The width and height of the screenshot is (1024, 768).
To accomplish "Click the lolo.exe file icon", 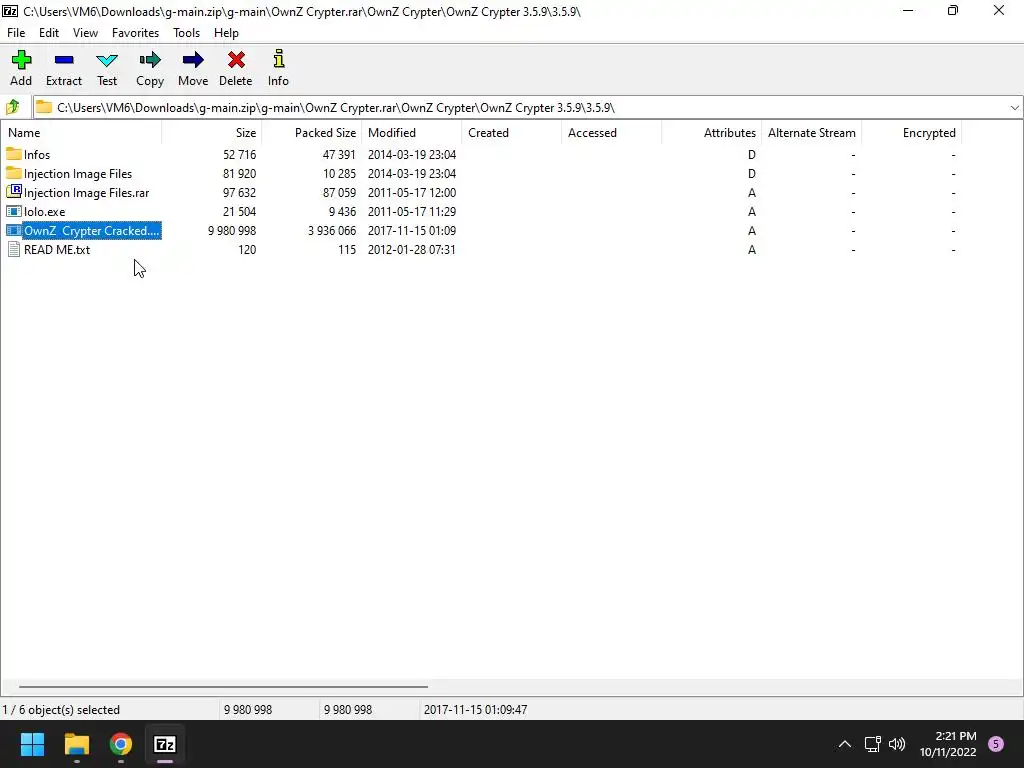I will pos(14,211).
